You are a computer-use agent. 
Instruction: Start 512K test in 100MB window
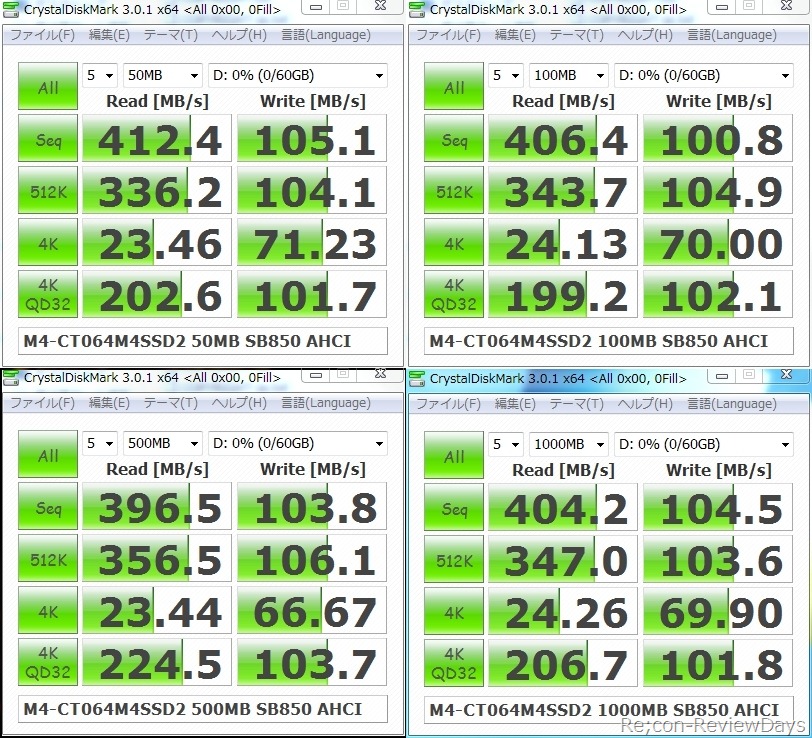(x=454, y=190)
